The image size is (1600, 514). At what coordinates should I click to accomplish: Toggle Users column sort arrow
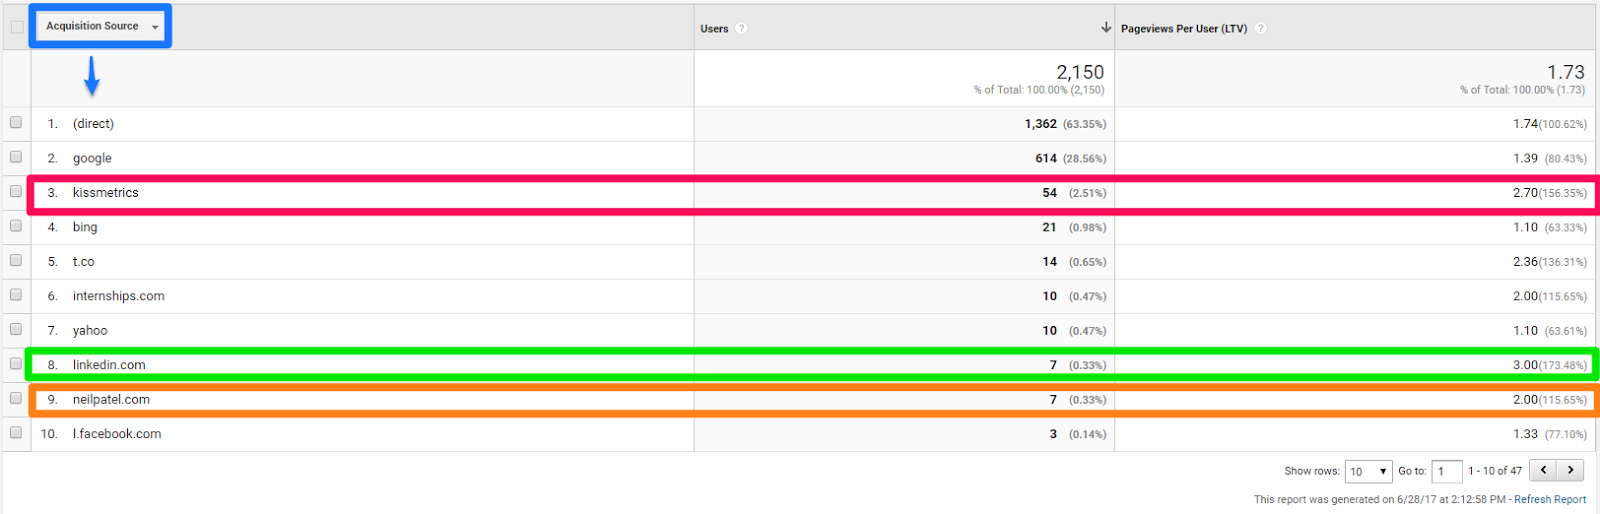(x=1105, y=28)
